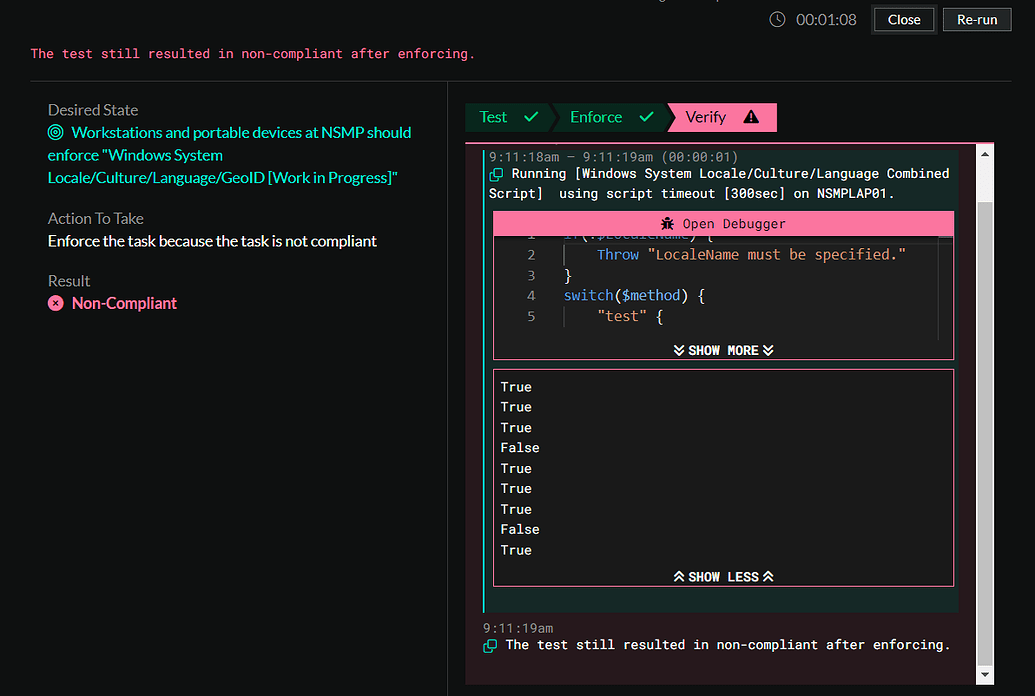The image size is (1035, 696).
Task: Click the log scrollbar down arrow
Action: (x=985, y=675)
